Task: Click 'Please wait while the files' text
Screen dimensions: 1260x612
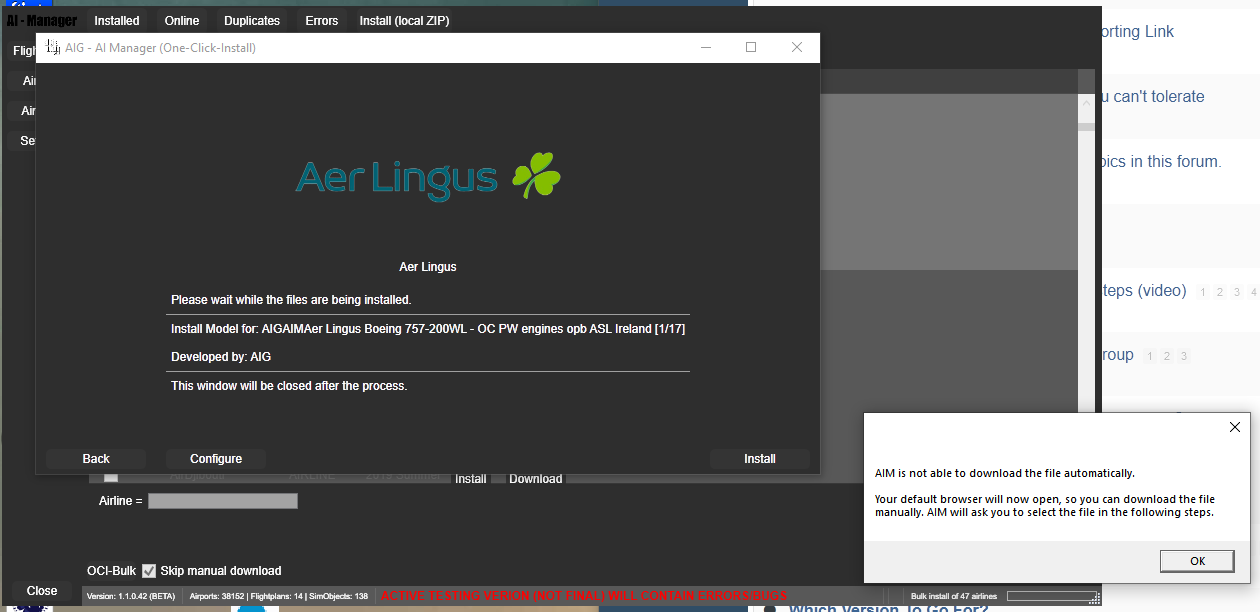Action: [291, 300]
